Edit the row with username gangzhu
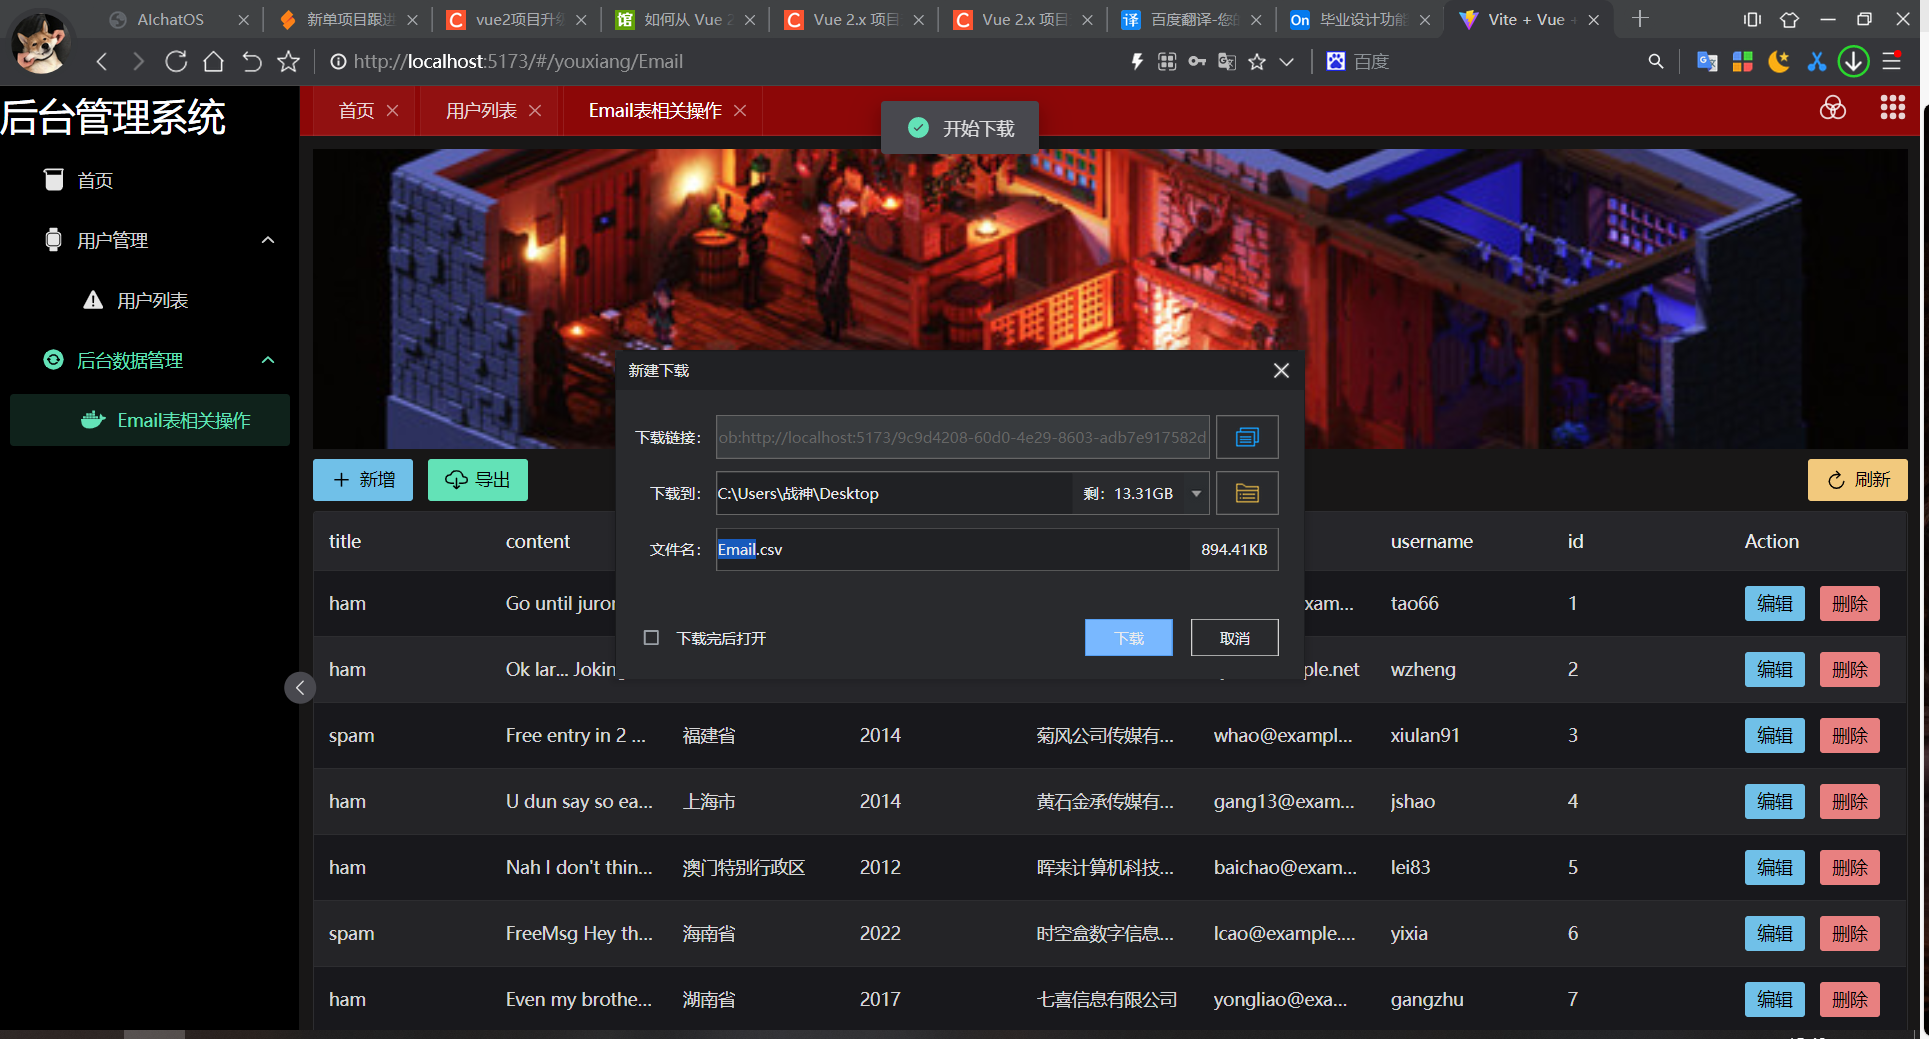Screen dimensions: 1929x1039 pos(1775,999)
